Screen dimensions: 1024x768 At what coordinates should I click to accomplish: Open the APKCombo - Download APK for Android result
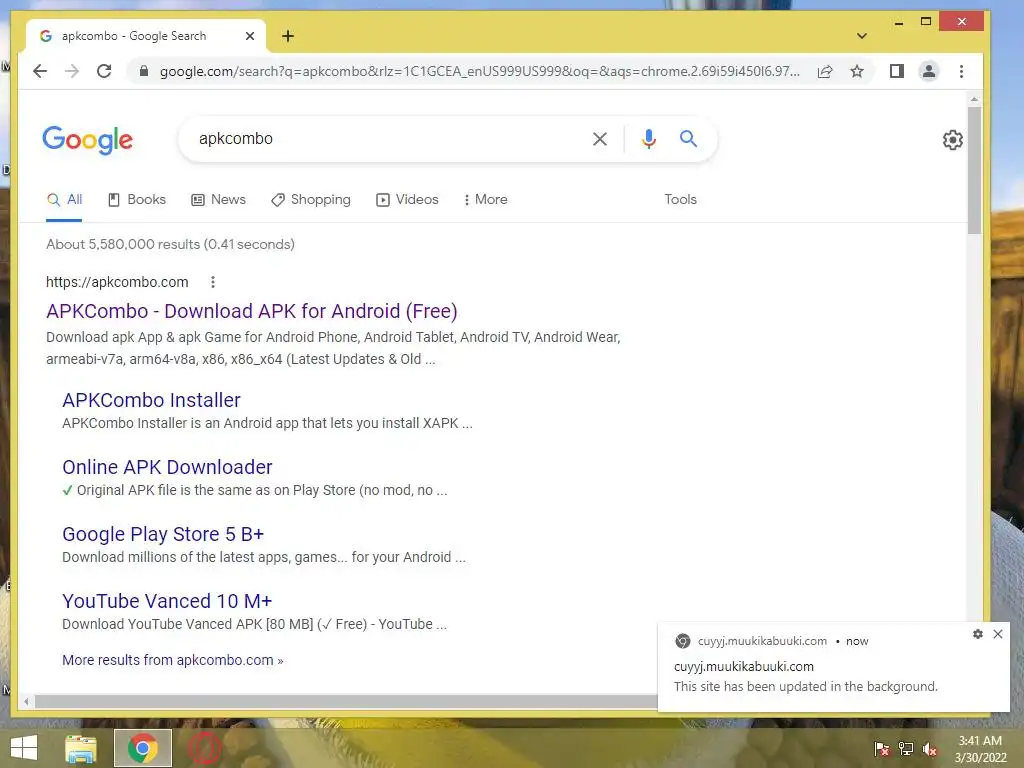point(251,312)
